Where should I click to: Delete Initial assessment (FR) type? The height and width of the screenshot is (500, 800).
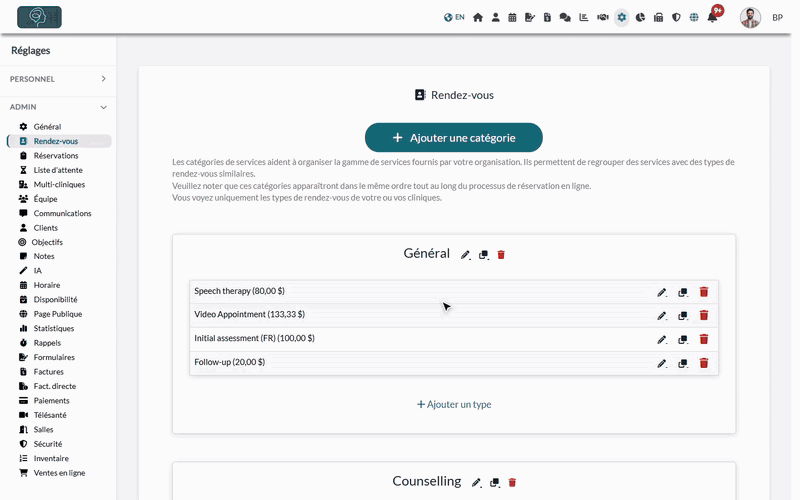click(x=704, y=339)
